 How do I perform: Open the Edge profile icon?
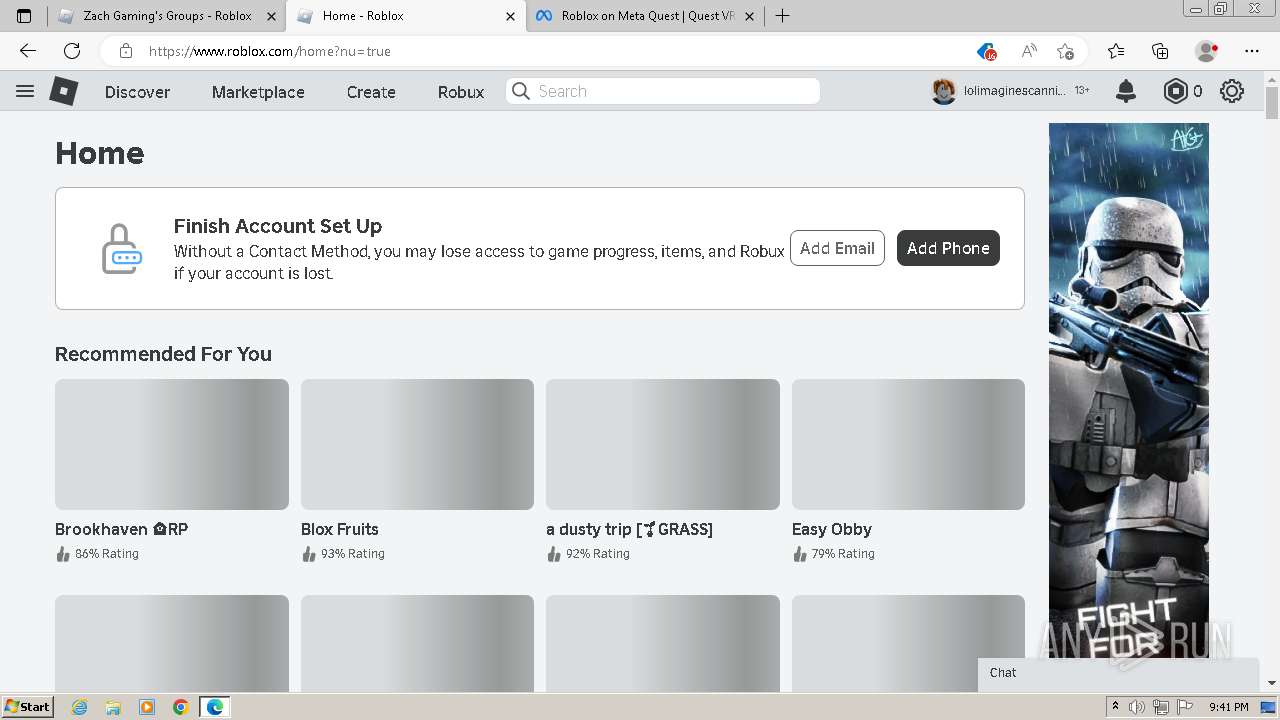click(x=1206, y=51)
